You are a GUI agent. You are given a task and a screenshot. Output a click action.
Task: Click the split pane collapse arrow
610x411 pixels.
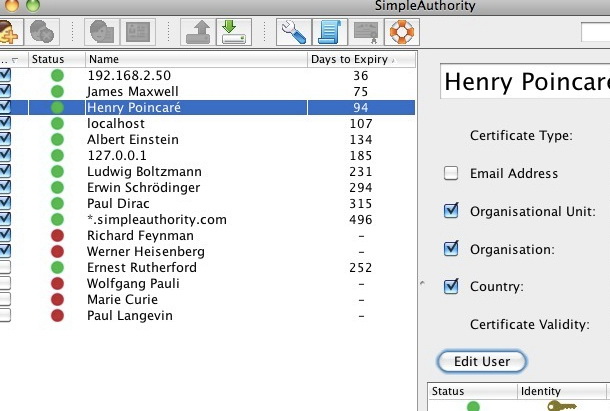[422, 283]
